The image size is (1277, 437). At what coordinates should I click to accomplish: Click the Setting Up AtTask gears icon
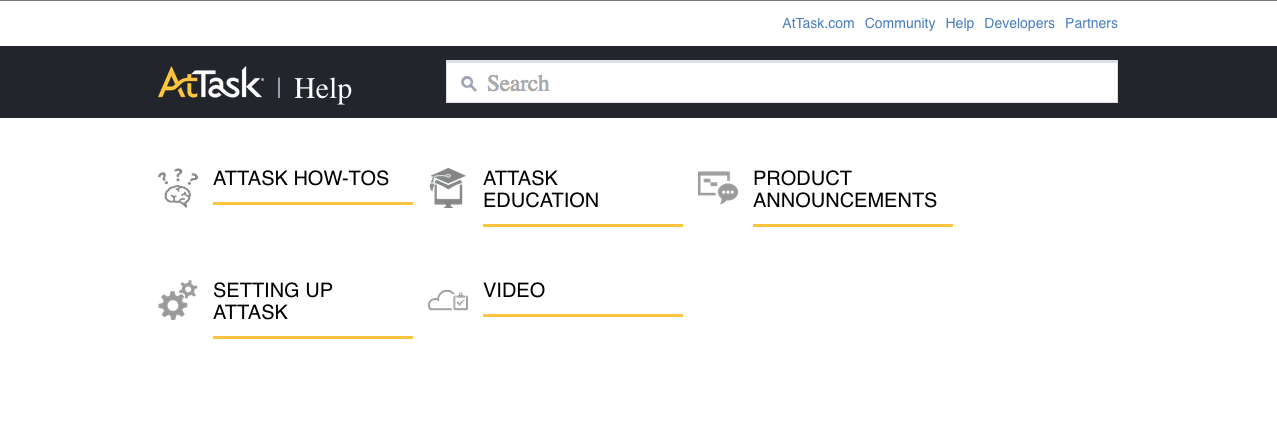tap(177, 300)
